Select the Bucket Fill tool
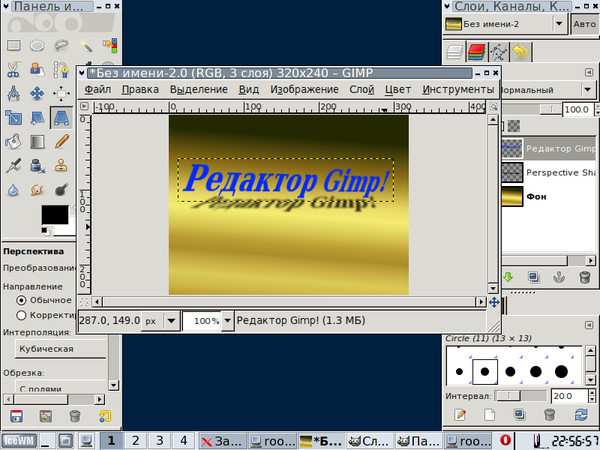This screenshot has height=450, width=600. pyautogui.click(x=14, y=142)
